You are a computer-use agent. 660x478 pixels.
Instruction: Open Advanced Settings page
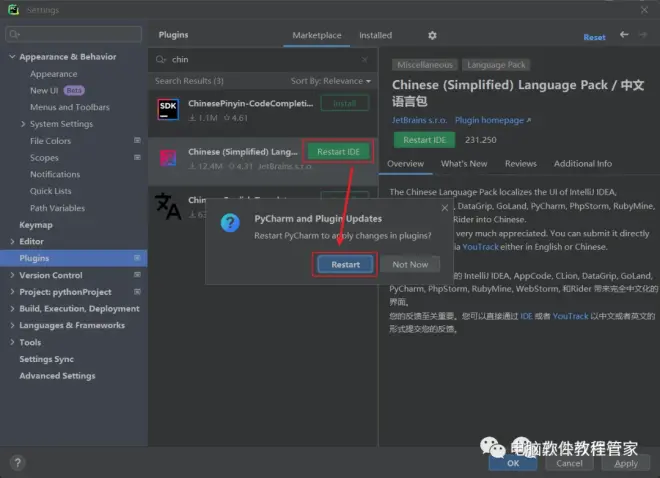(57, 376)
